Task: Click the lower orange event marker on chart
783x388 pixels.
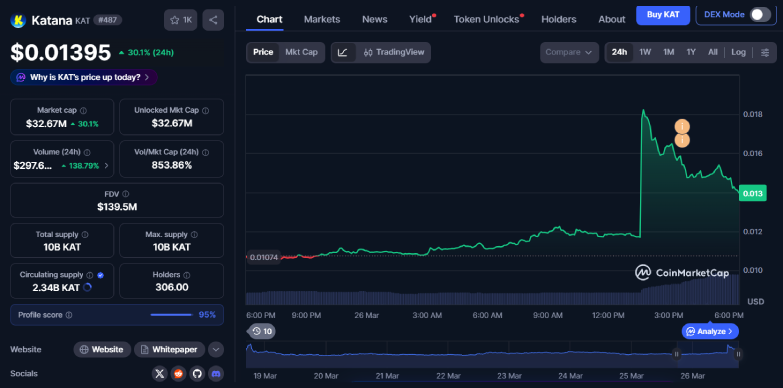Action: coord(682,140)
